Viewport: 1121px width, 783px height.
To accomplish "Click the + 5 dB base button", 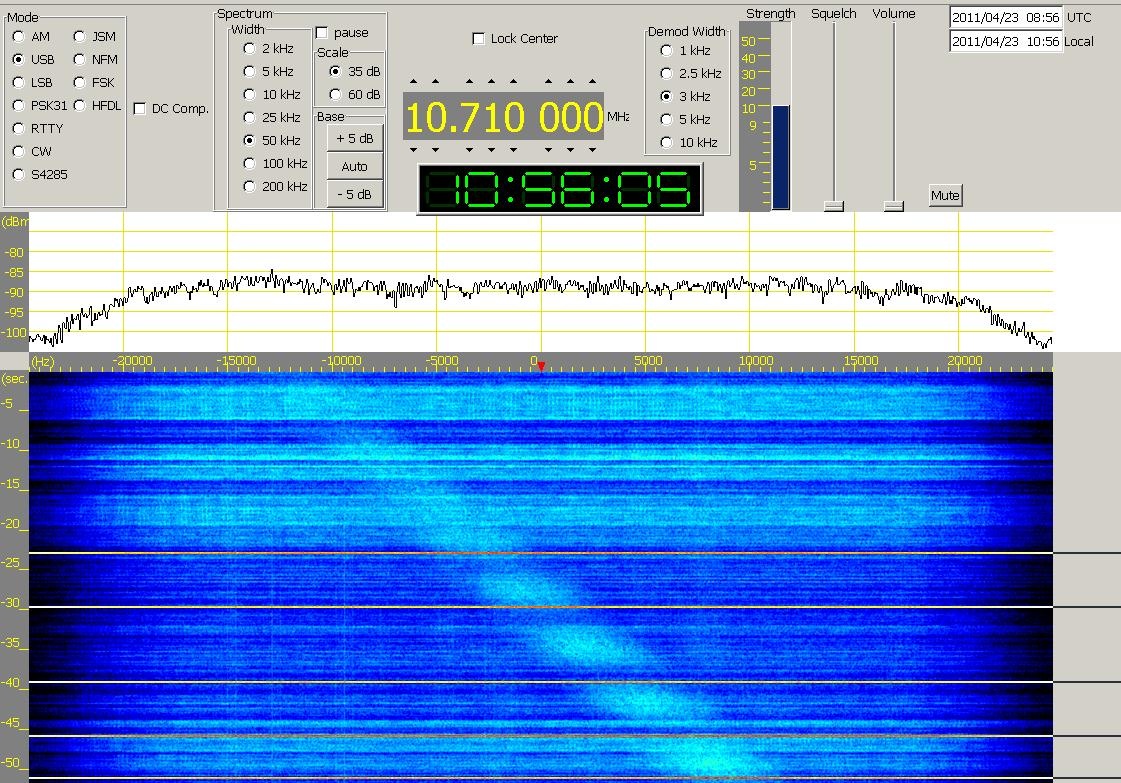I will click(x=355, y=139).
